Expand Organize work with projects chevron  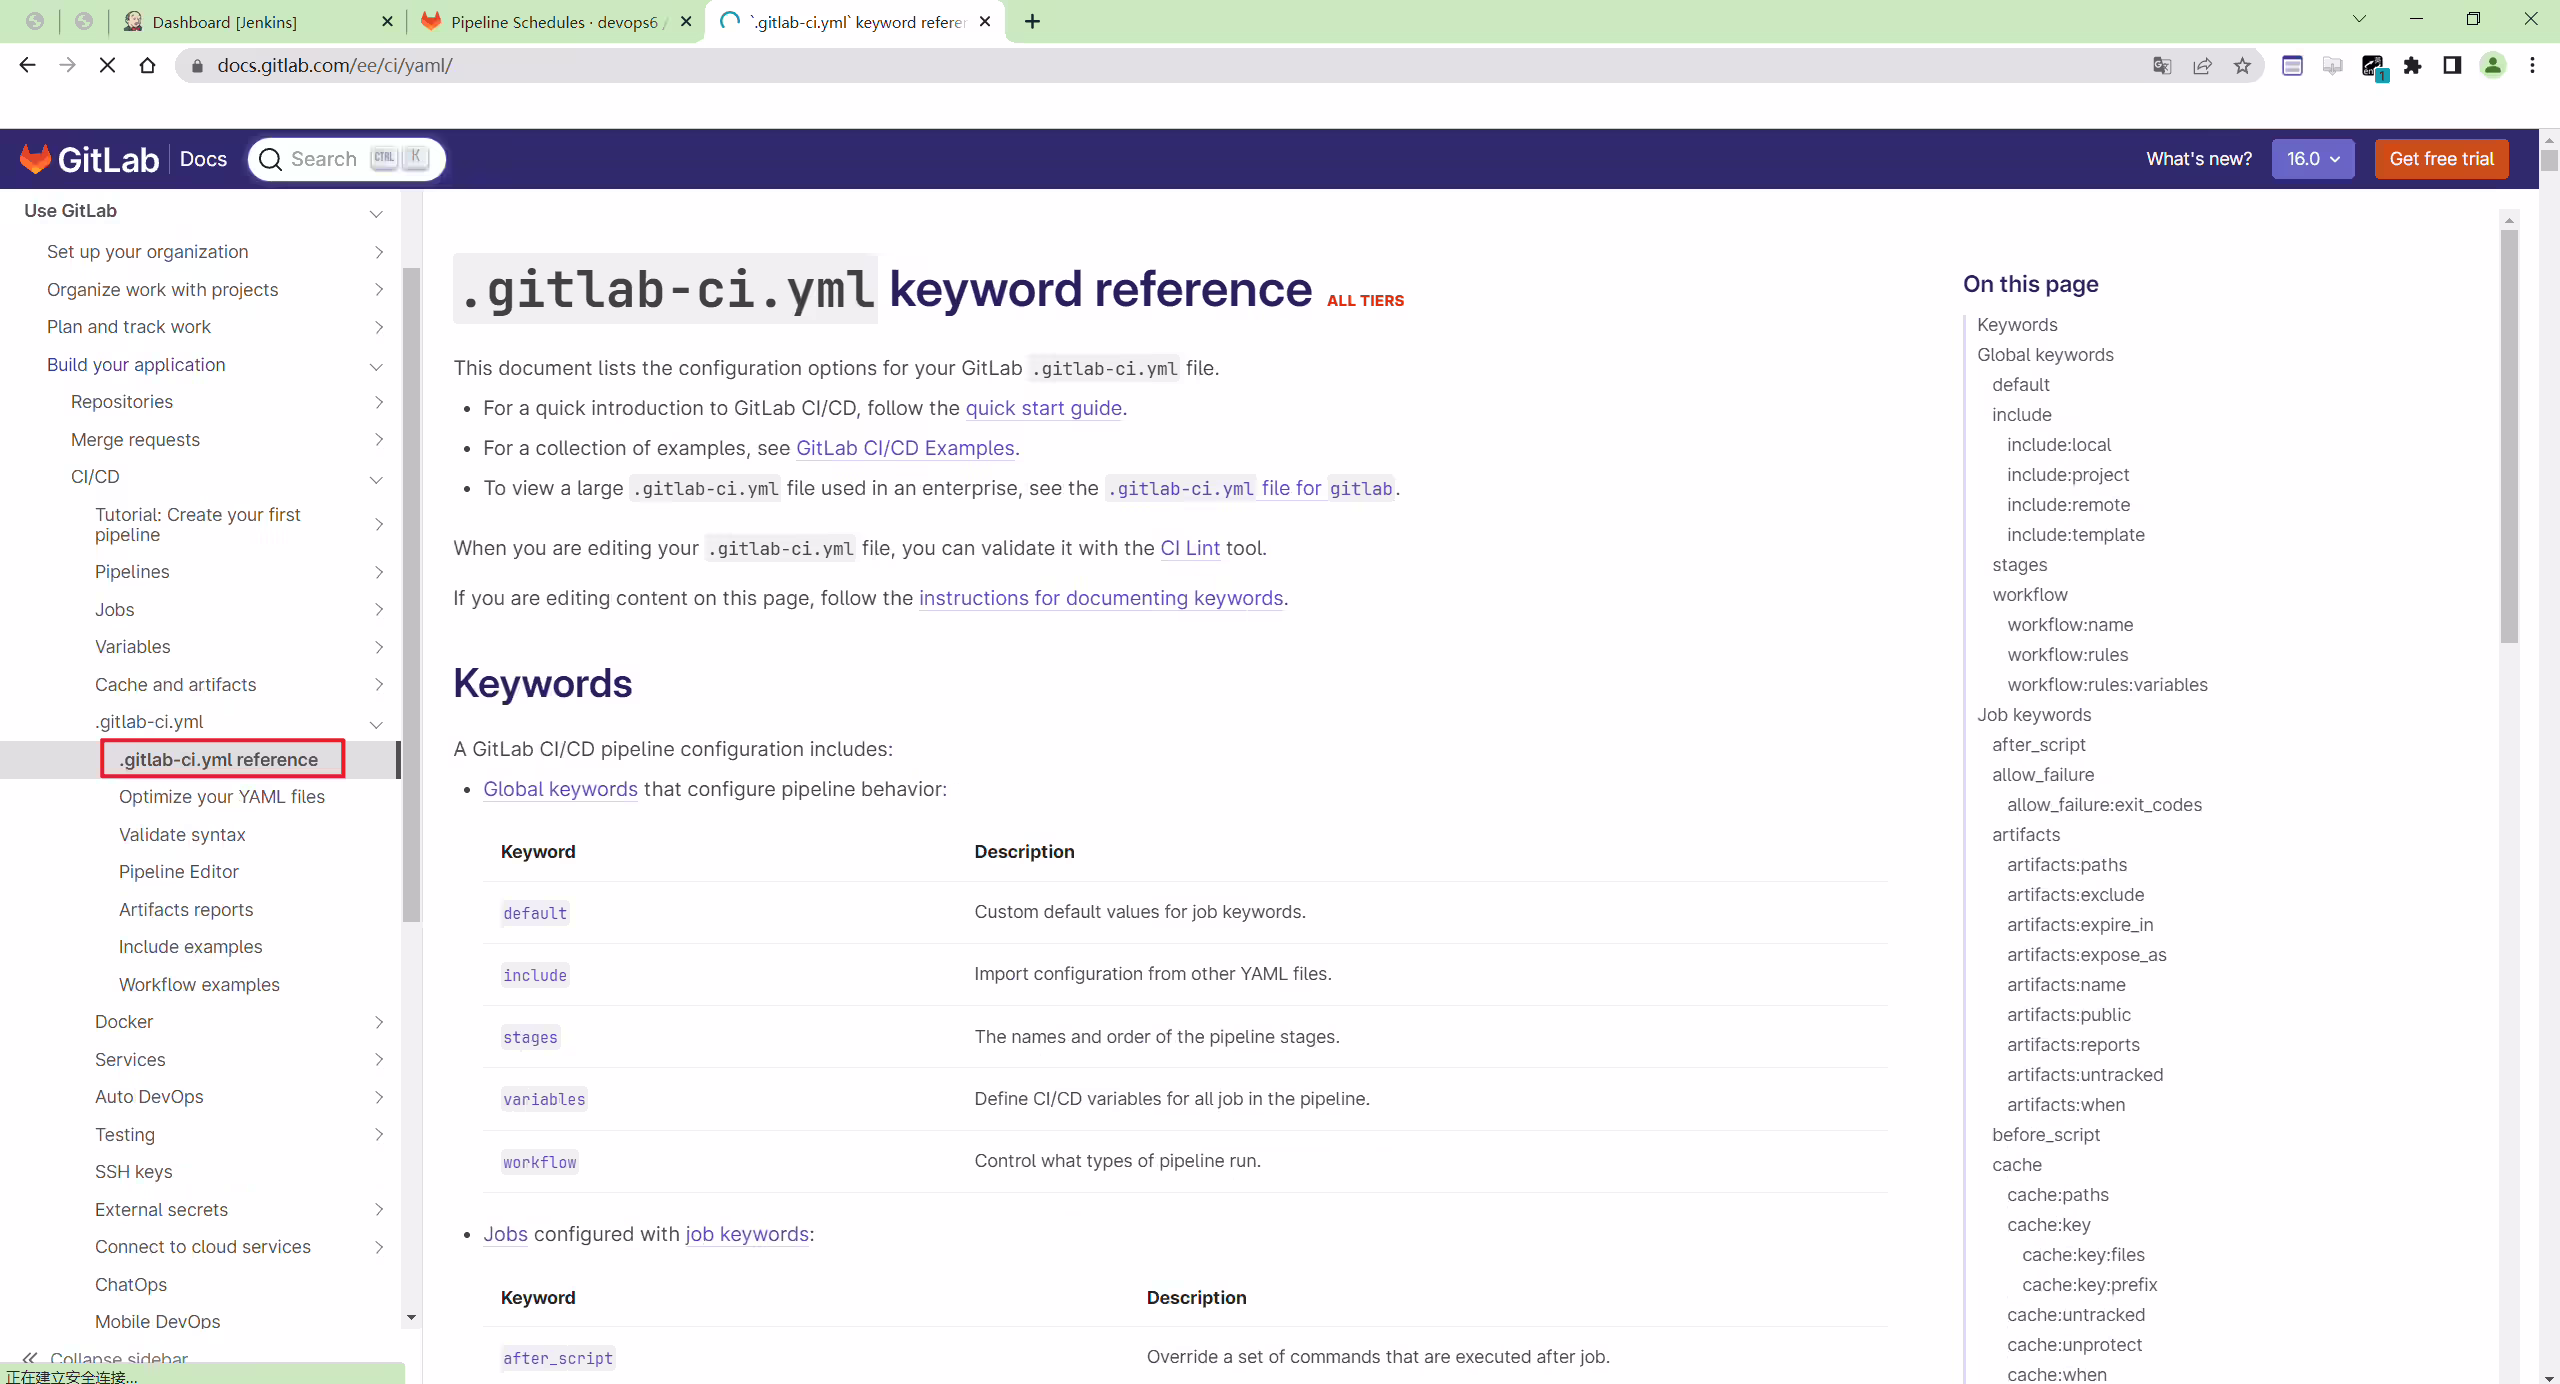379,290
